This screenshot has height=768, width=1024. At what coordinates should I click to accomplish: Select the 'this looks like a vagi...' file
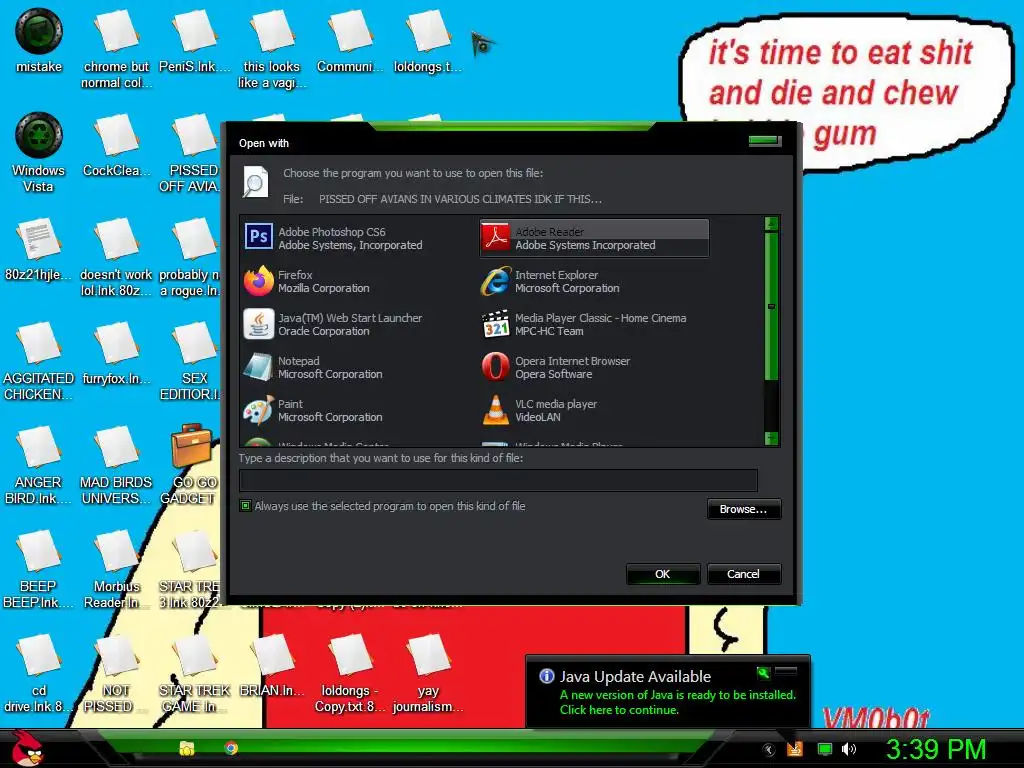click(272, 49)
